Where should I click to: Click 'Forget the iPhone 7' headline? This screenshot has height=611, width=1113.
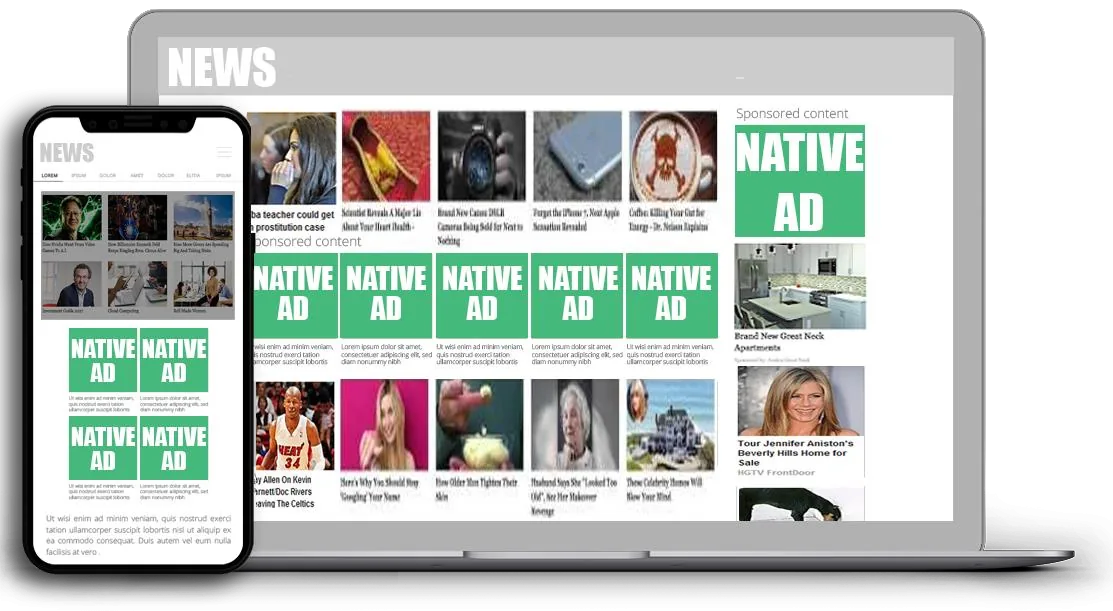tap(576, 219)
